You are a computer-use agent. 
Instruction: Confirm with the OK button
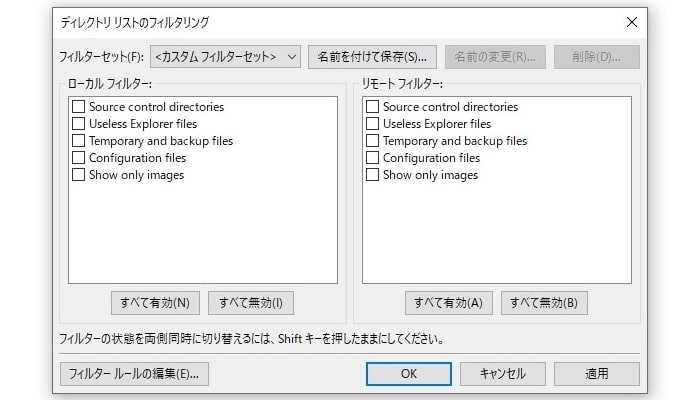point(408,374)
